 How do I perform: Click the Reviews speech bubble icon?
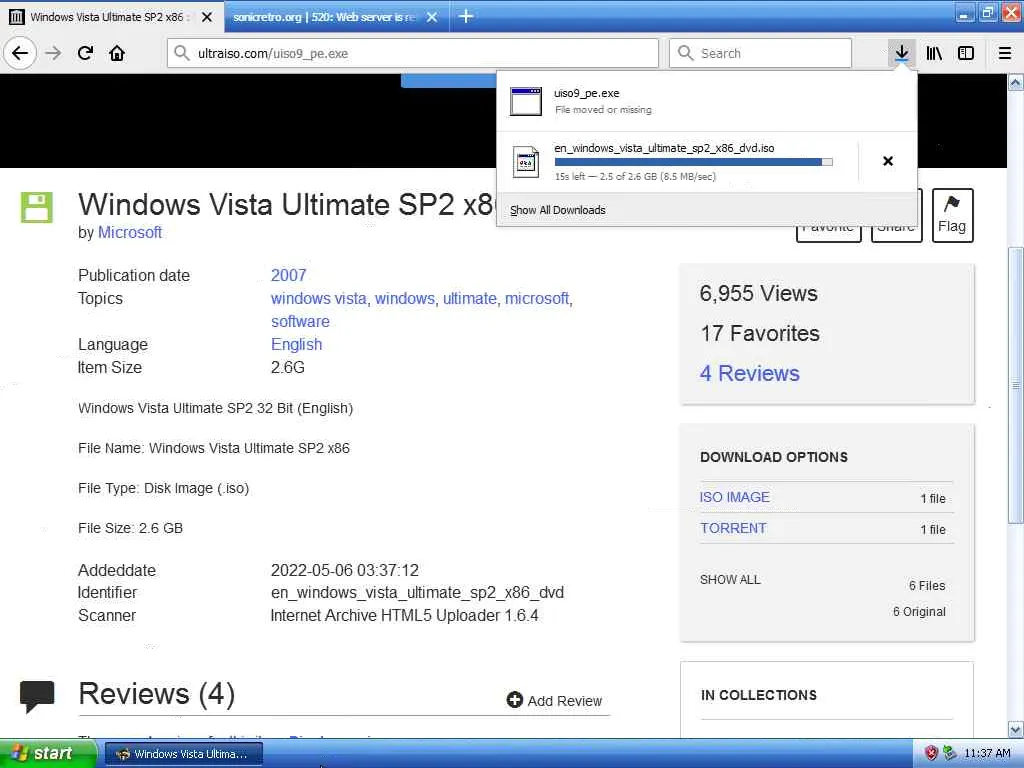coord(37,696)
